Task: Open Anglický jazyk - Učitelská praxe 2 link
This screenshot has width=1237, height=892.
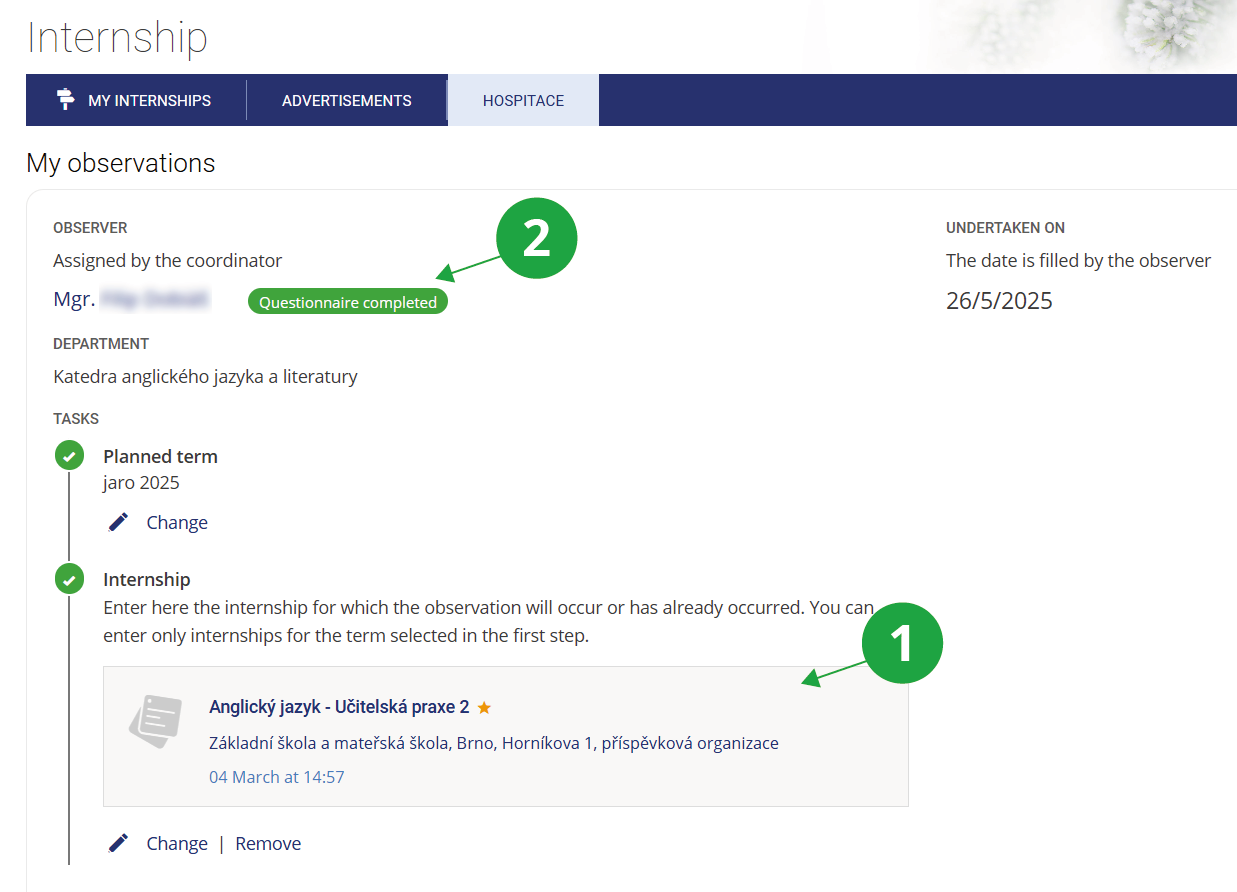Action: click(338, 707)
